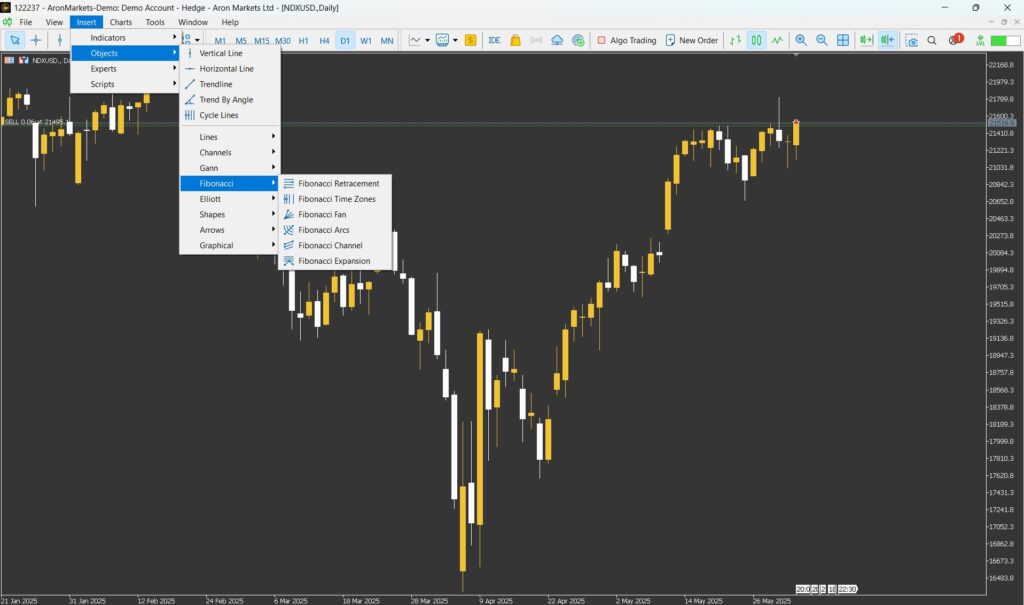
Task: Open the IDE MetaEditor
Action: (x=494, y=40)
